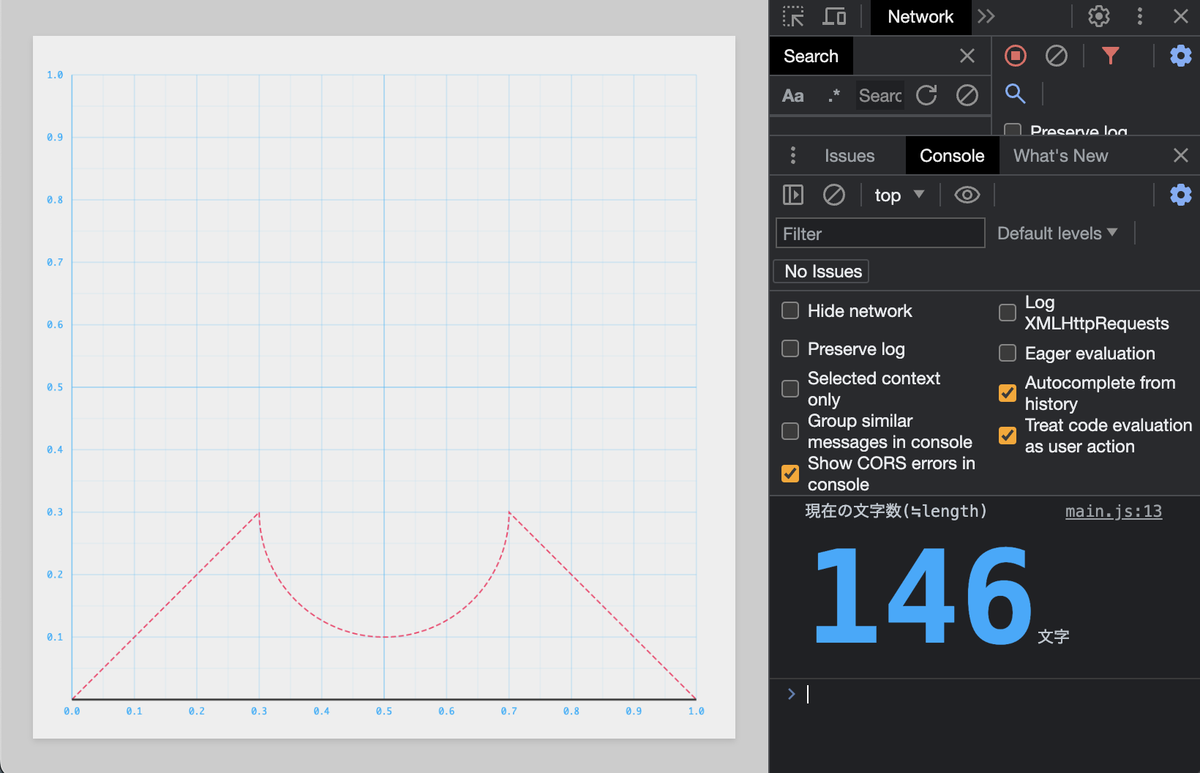Toggle regular expression search option

coord(834,96)
